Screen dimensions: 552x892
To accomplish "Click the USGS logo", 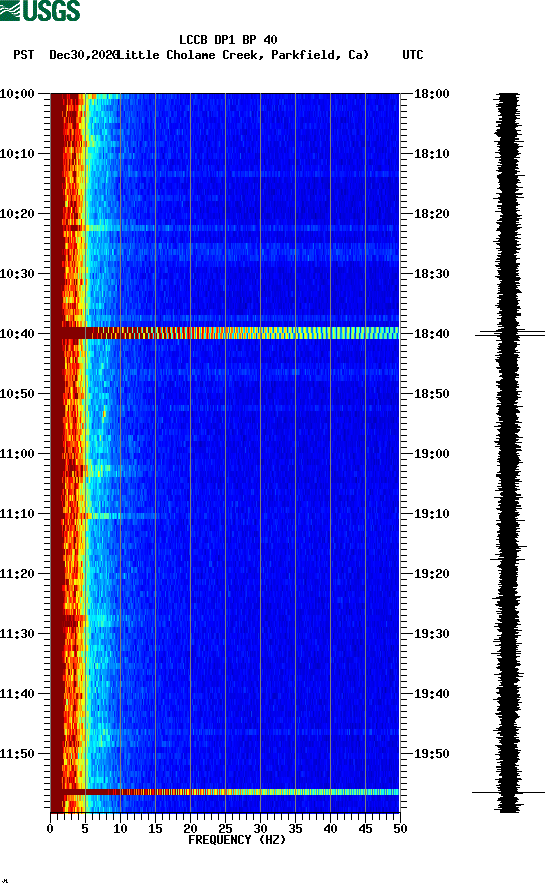I will [40, 10].
